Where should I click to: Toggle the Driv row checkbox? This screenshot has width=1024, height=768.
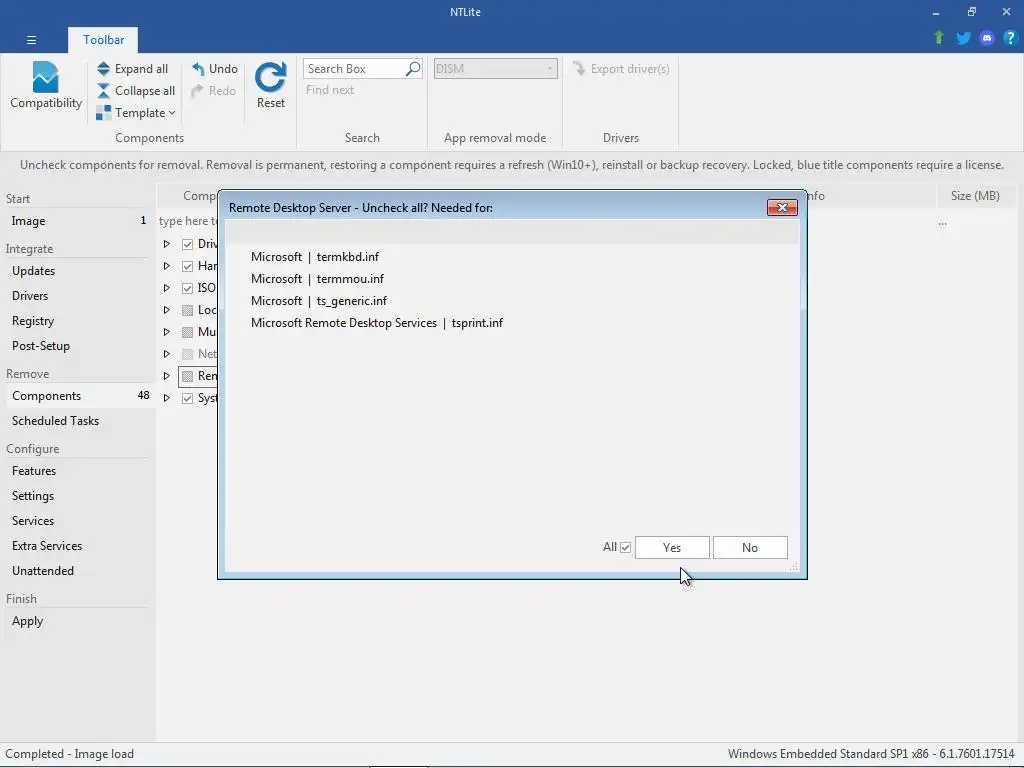pyautogui.click(x=187, y=244)
